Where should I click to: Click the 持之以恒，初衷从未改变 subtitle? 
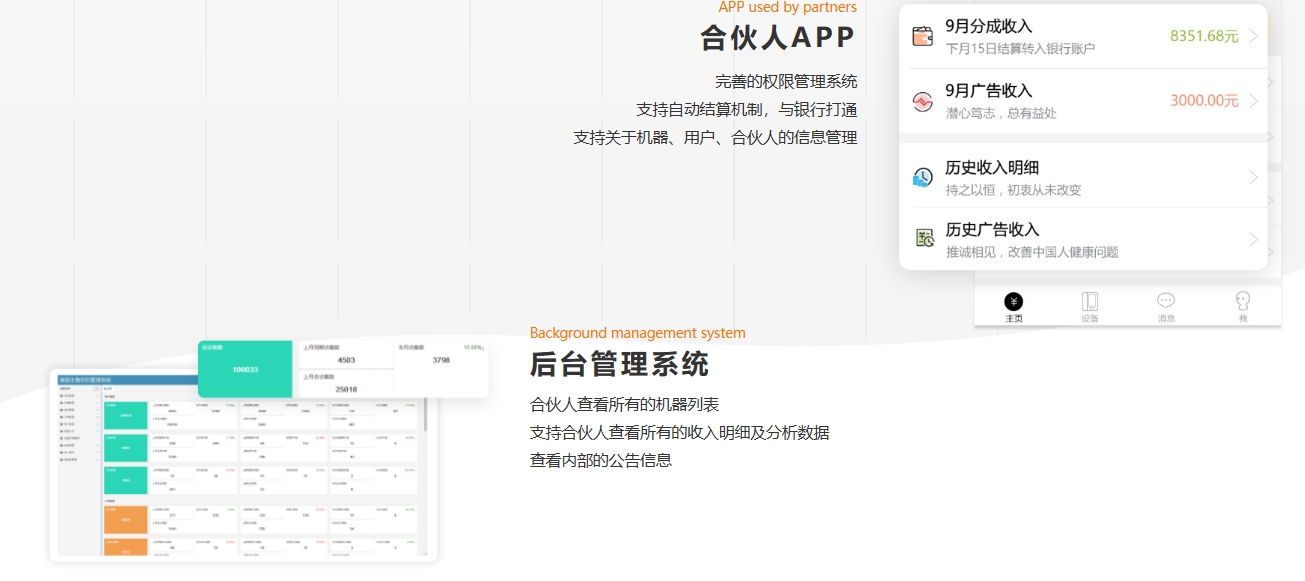(x=1013, y=190)
